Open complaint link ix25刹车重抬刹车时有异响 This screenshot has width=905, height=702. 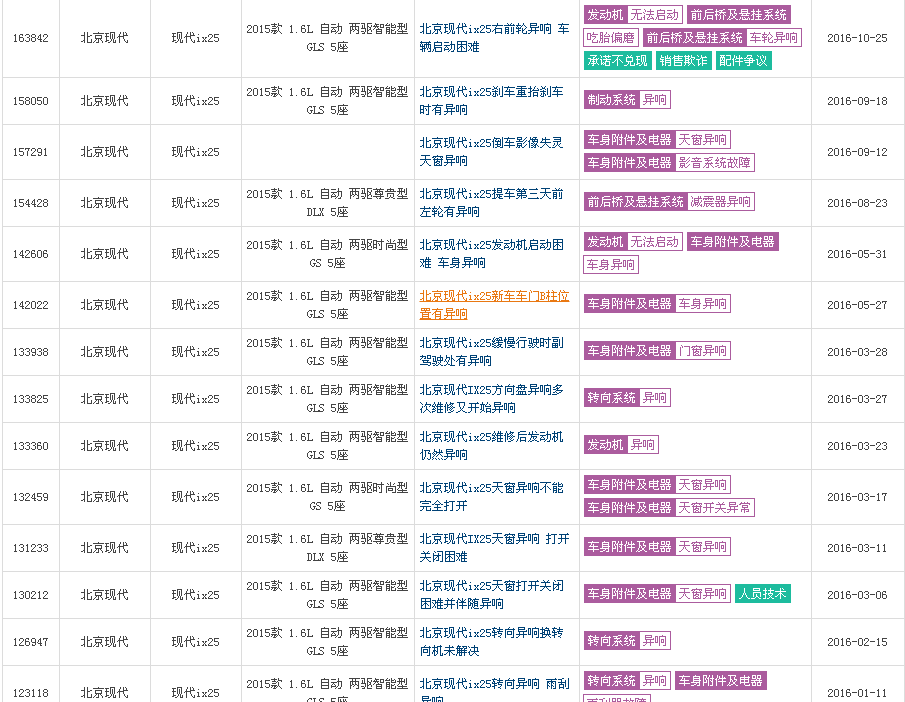pyautogui.click(x=491, y=101)
